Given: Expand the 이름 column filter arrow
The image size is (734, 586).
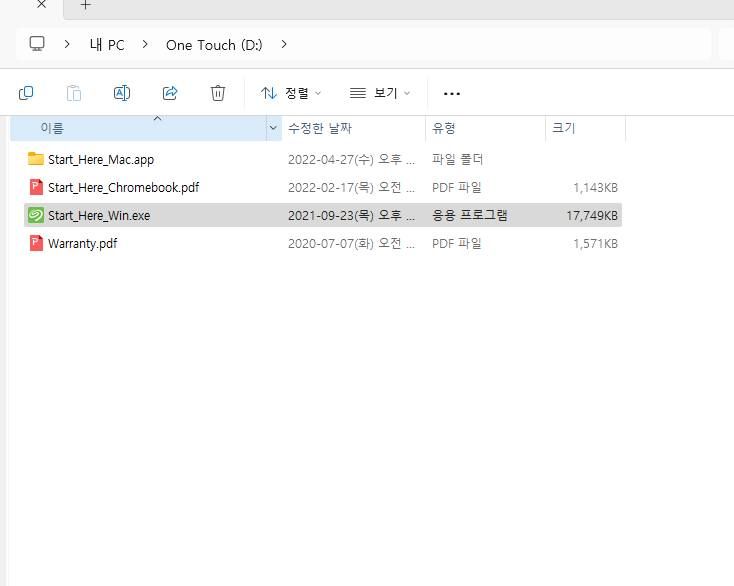Looking at the screenshot, I should pos(273,128).
